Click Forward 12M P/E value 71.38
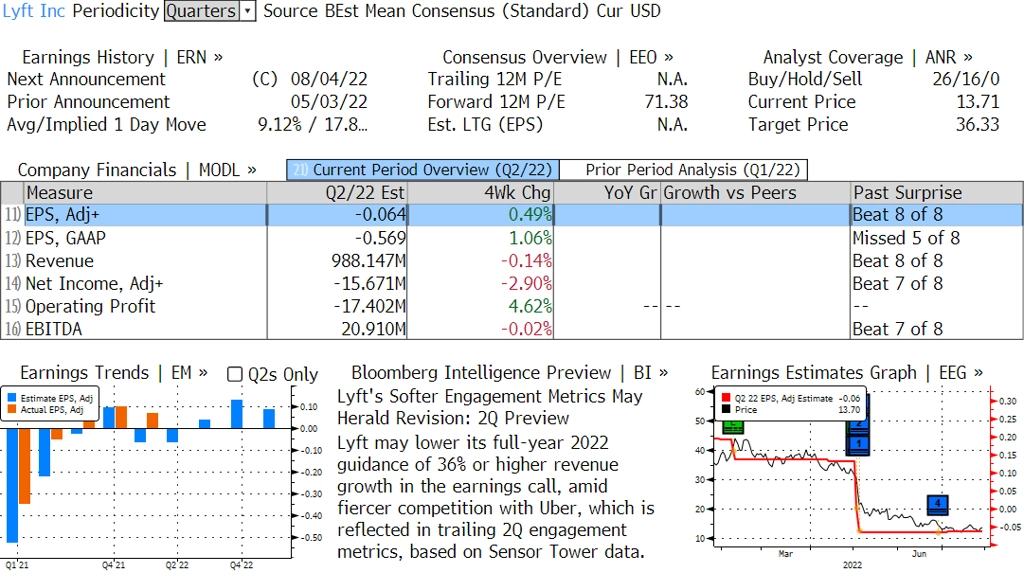The image size is (1024, 573). [x=666, y=102]
